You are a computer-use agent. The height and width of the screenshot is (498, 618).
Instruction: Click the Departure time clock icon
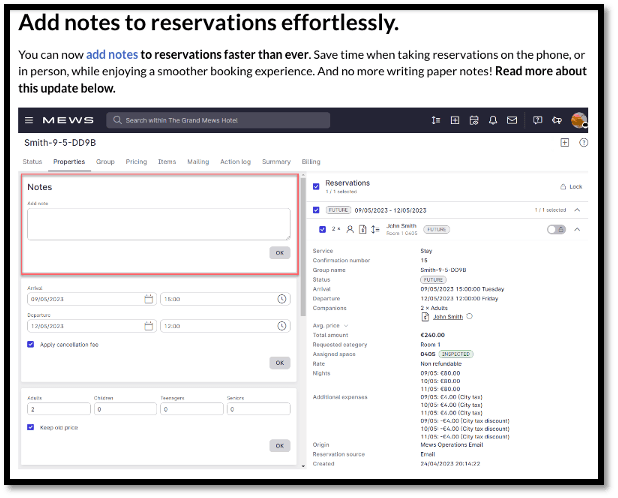(x=282, y=326)
